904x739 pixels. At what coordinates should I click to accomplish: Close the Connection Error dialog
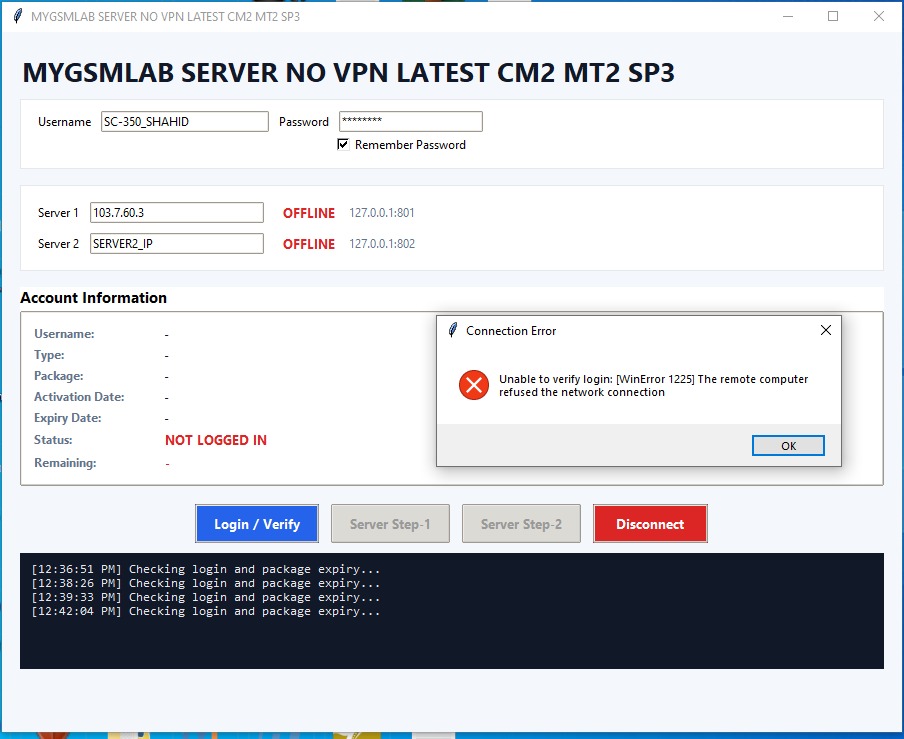coord(826,330)
